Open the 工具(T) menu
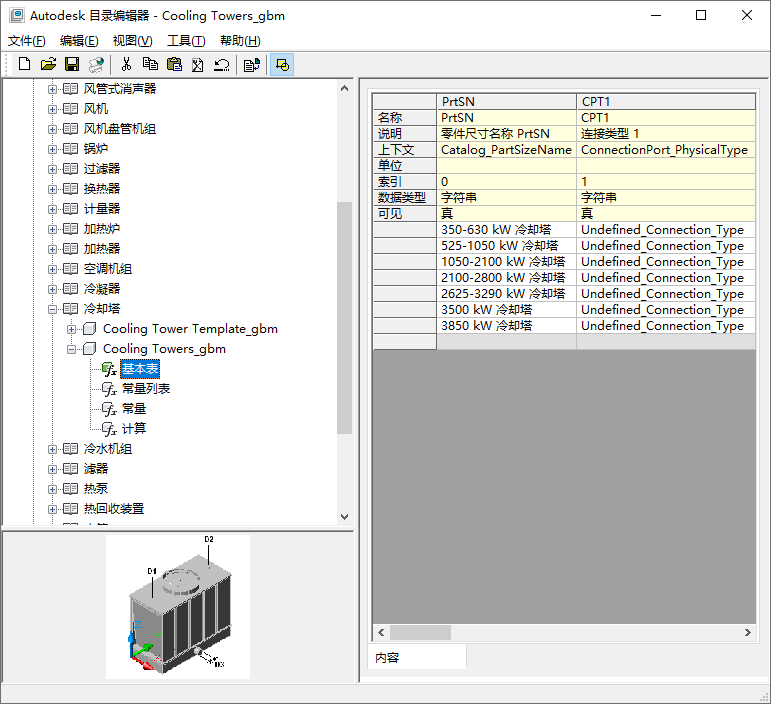 tap(186, 41)
